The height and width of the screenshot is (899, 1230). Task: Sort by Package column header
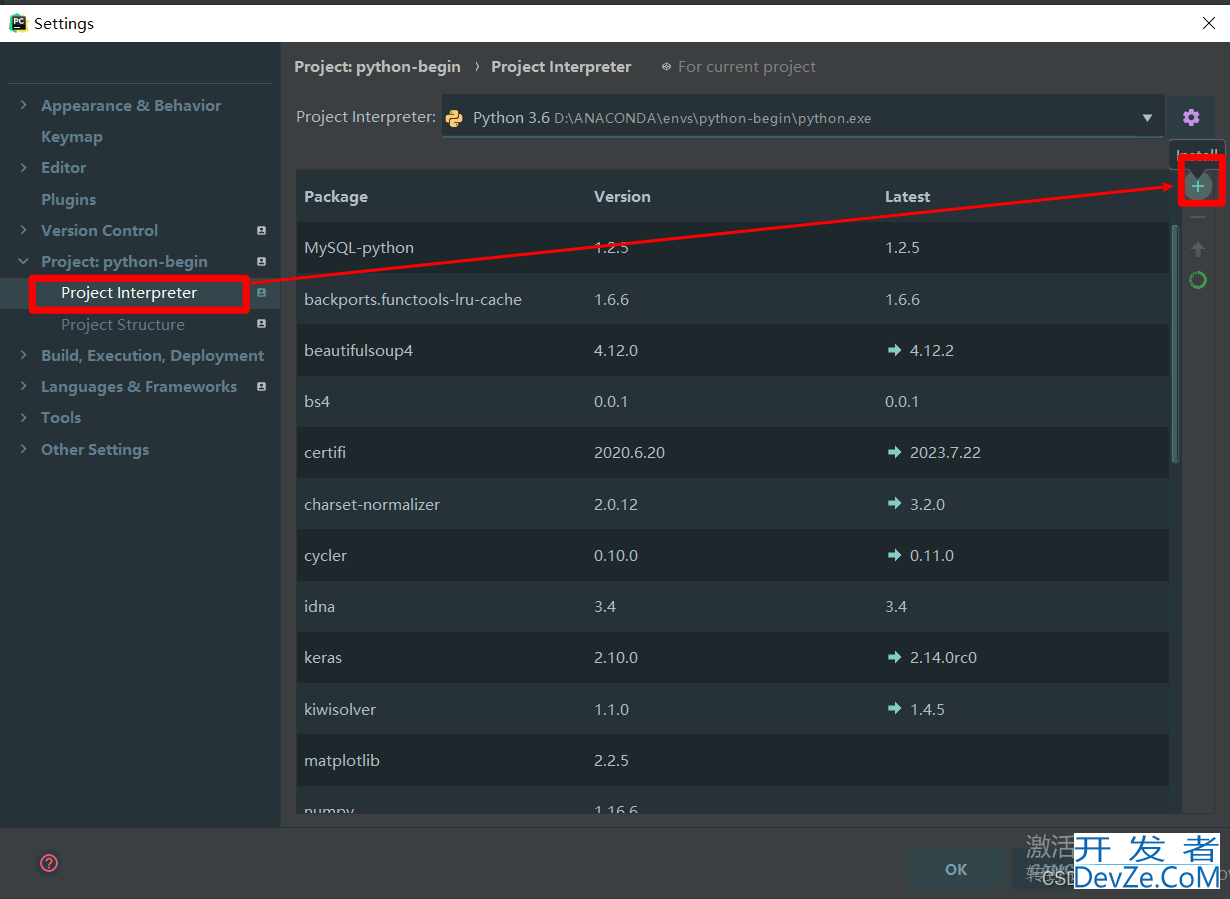click(336, 197)
